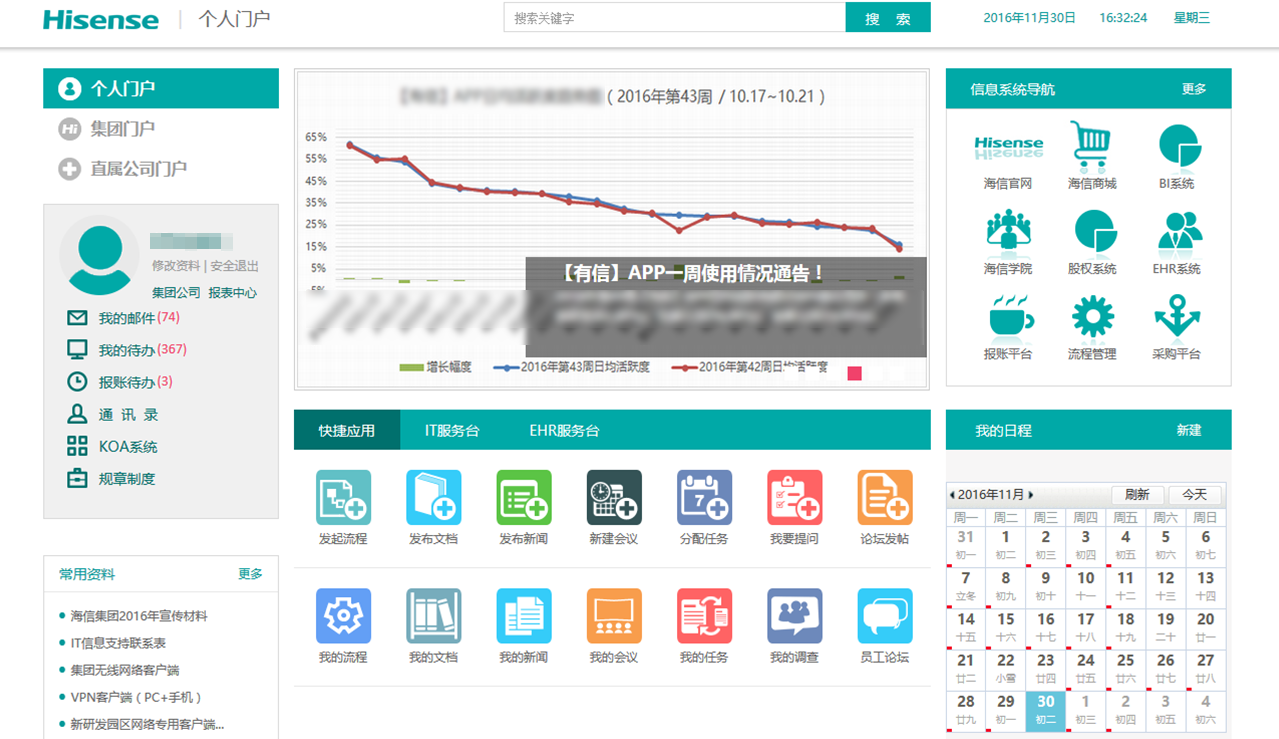Click the 流程管理 gear icon

pyautogui.click(x=1091, y=318)
